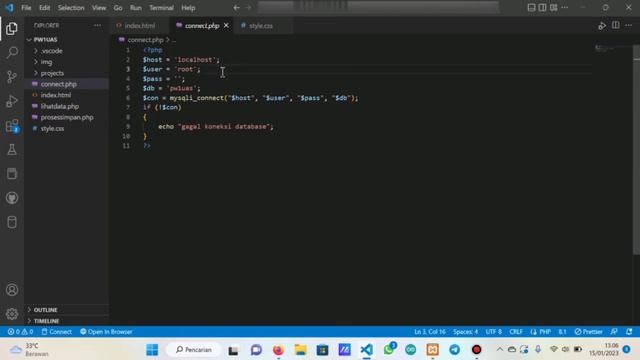Open the Database view in activity bar
Screen dimensions: 640x360
coord(12,222)
